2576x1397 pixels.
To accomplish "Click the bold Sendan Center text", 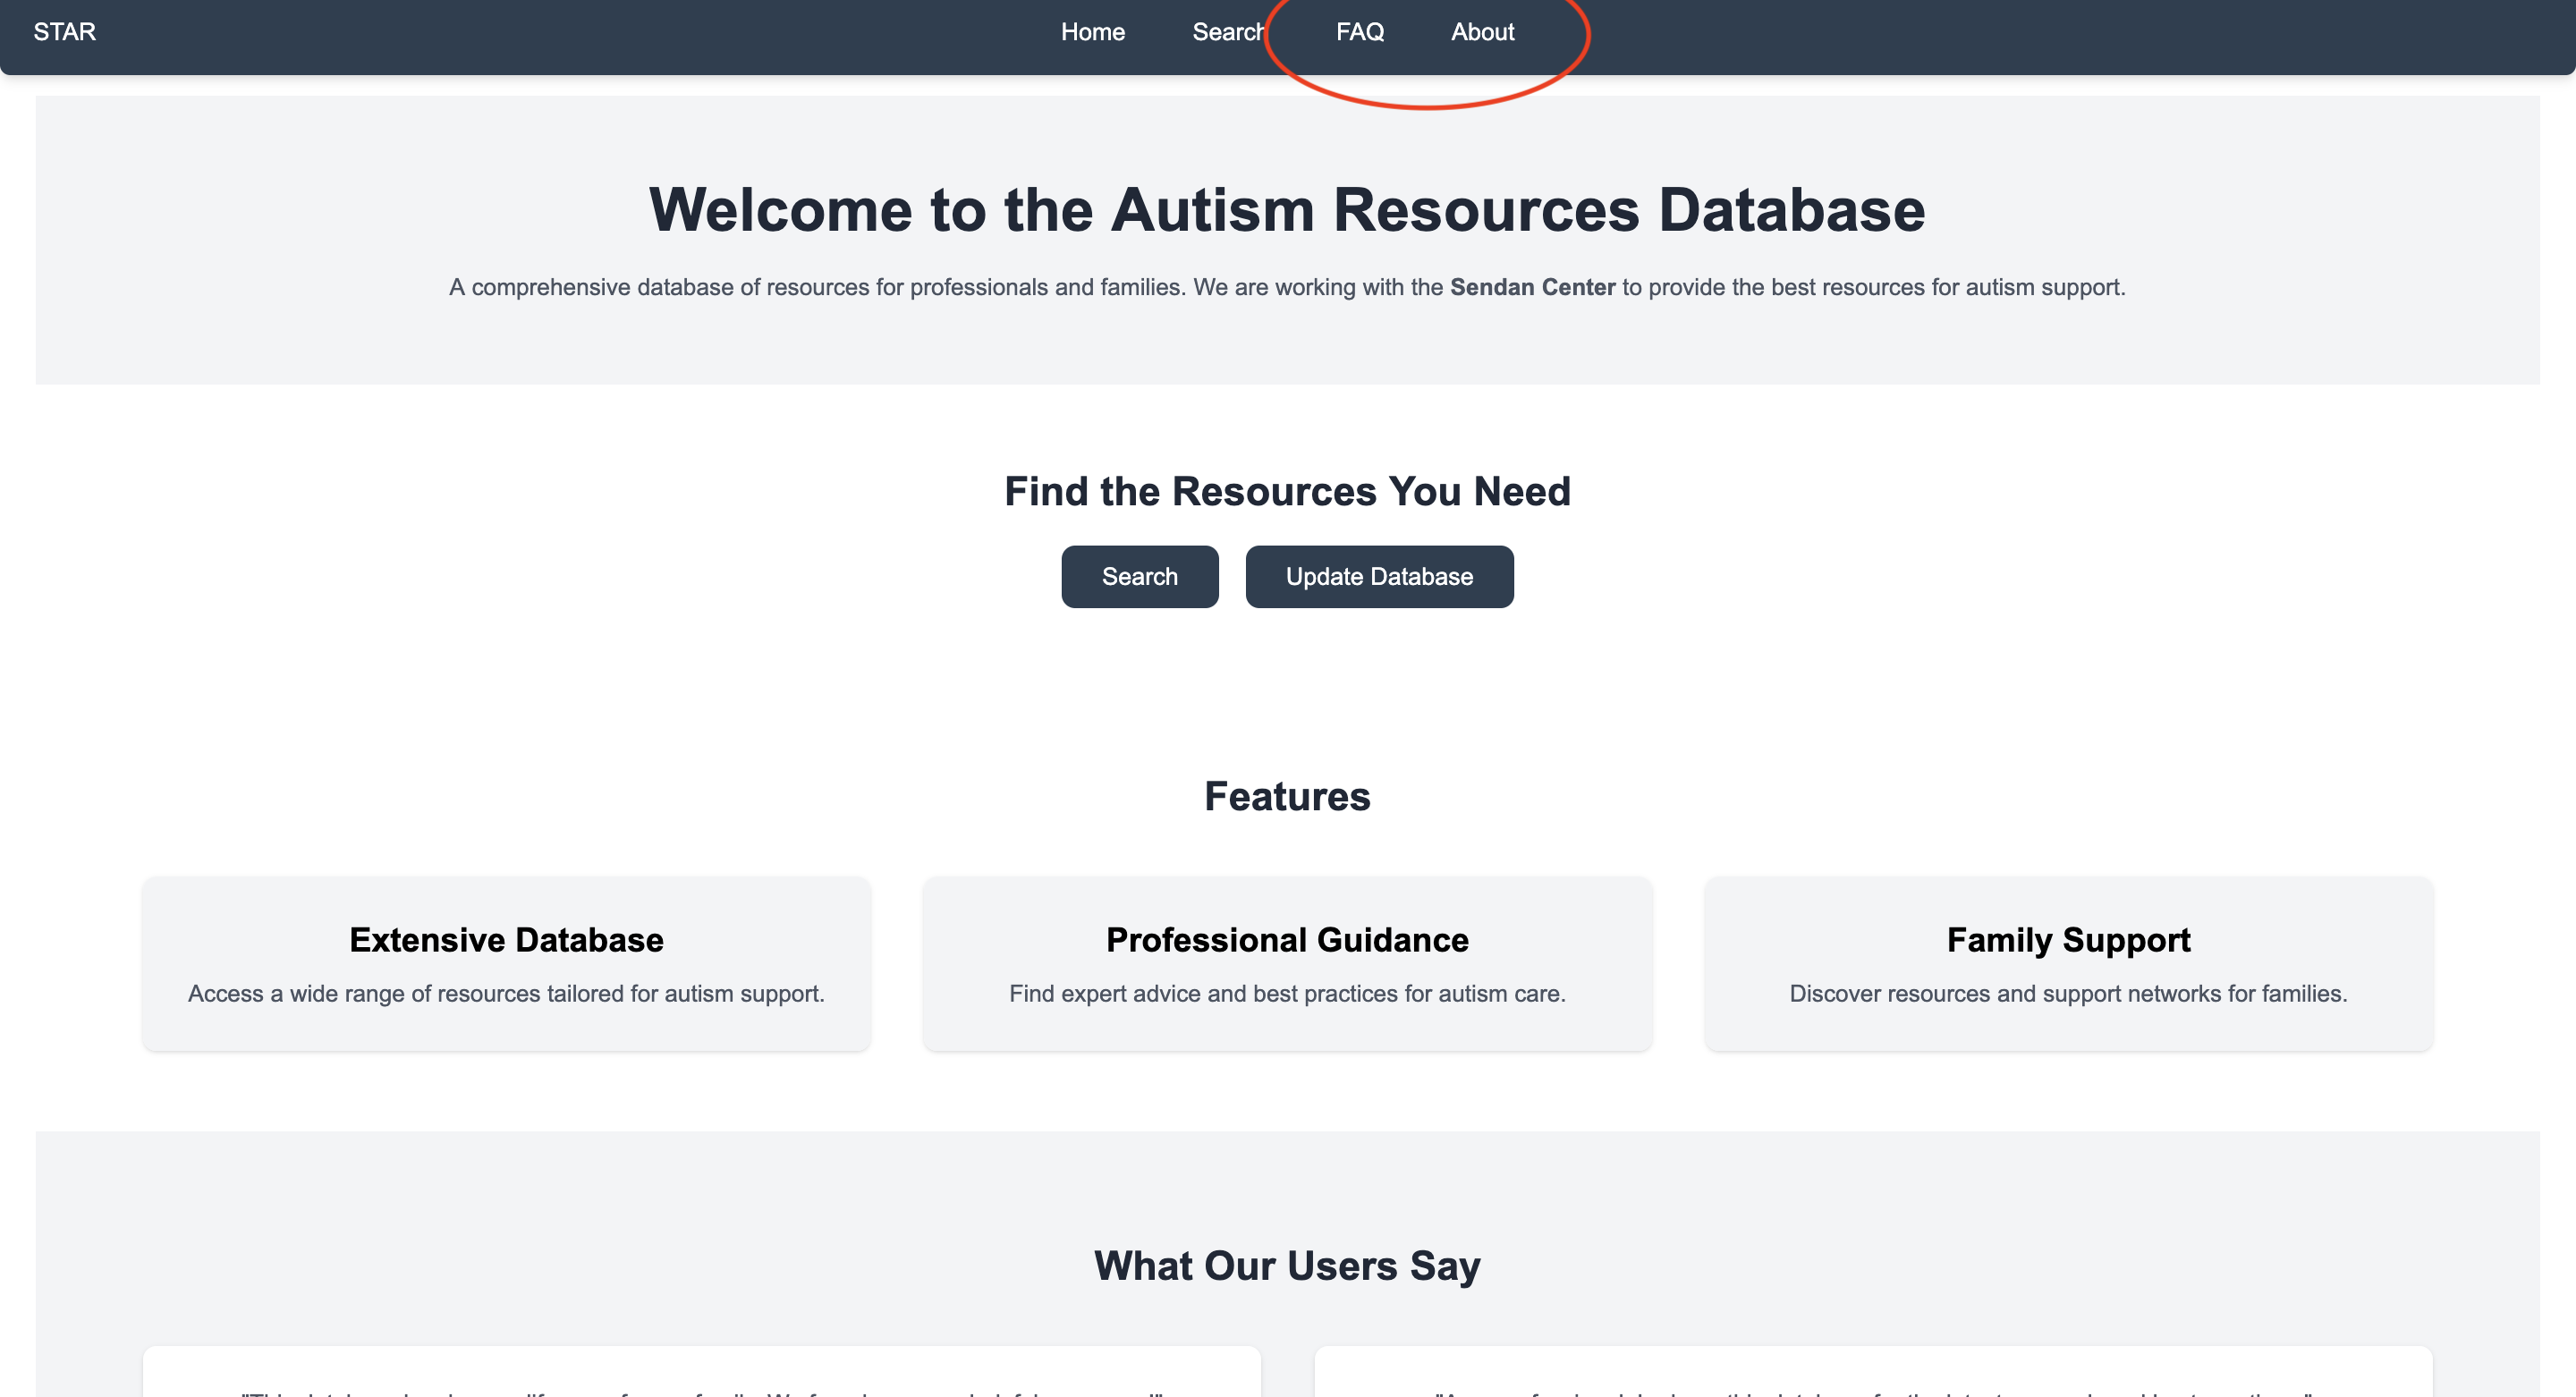I will click(1532, 287).
